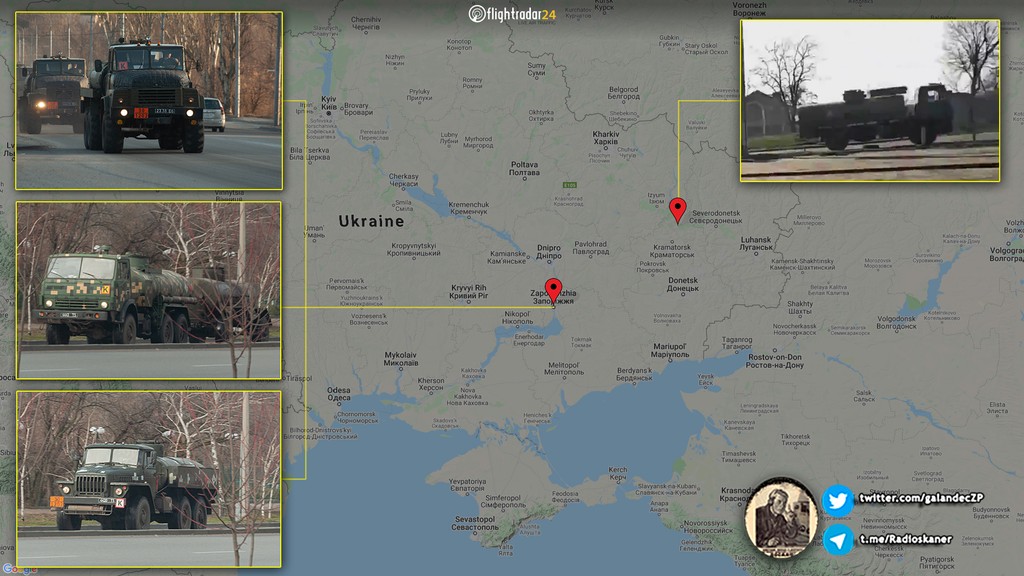This screenshot has height=576, width=1024.
Task: Click the Mykolaiv city label
Action: 400,359
